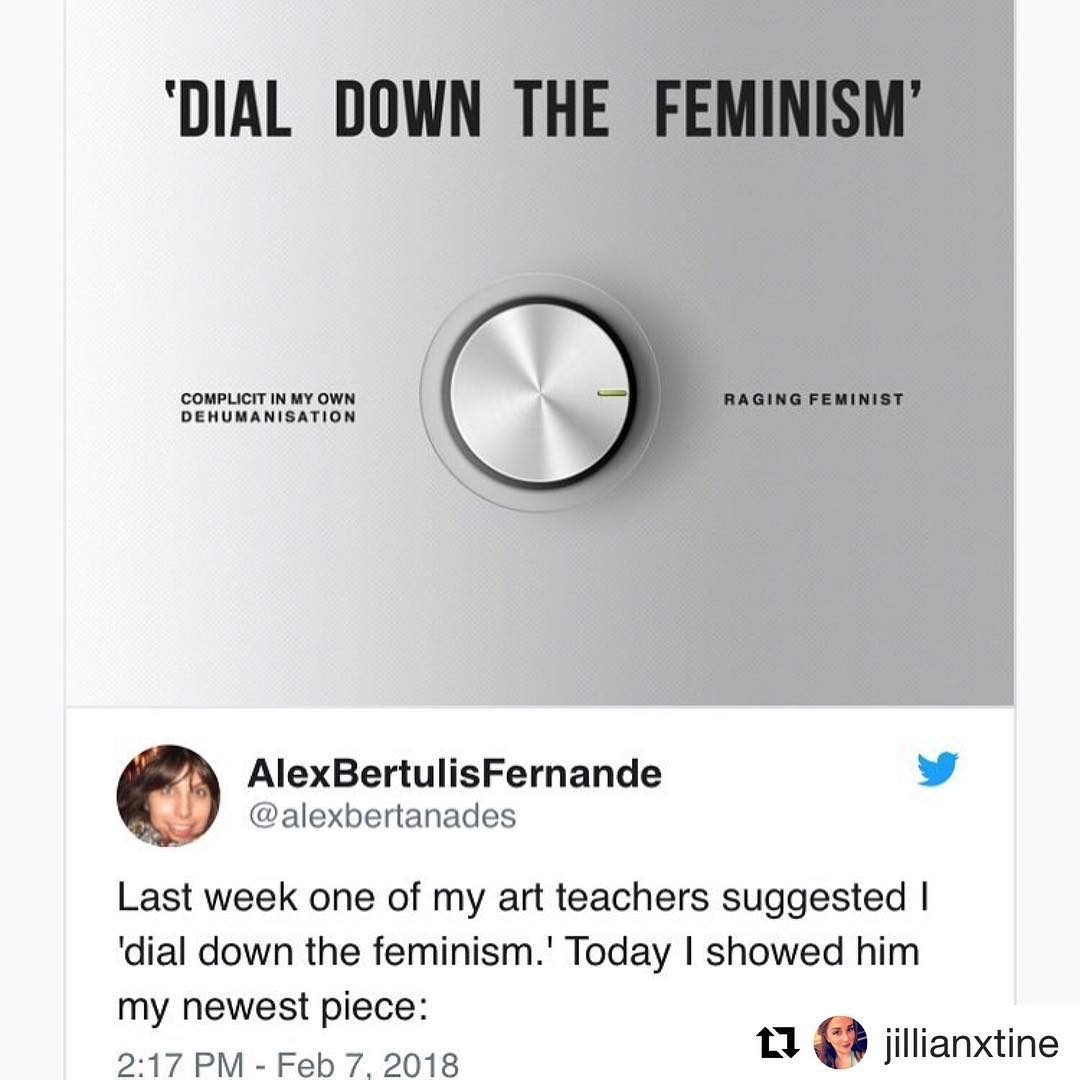Click the Feb 7, 2018 date

368,1064
